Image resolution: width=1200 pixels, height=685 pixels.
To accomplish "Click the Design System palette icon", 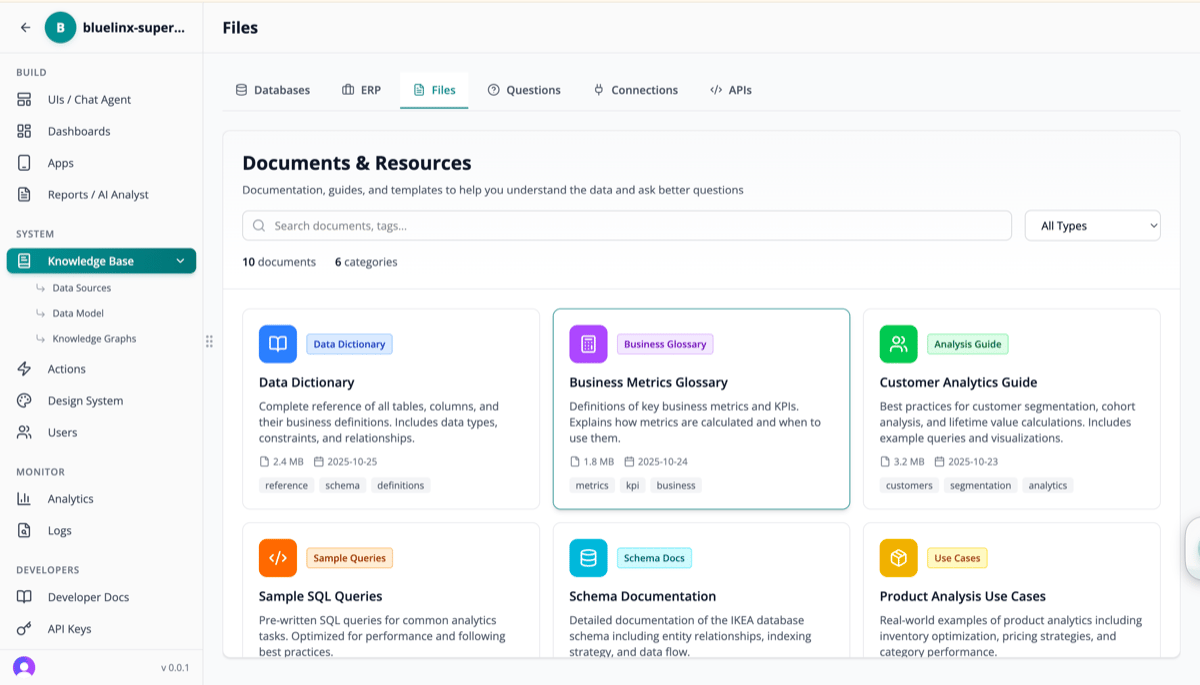I will [x=25, y=401].
